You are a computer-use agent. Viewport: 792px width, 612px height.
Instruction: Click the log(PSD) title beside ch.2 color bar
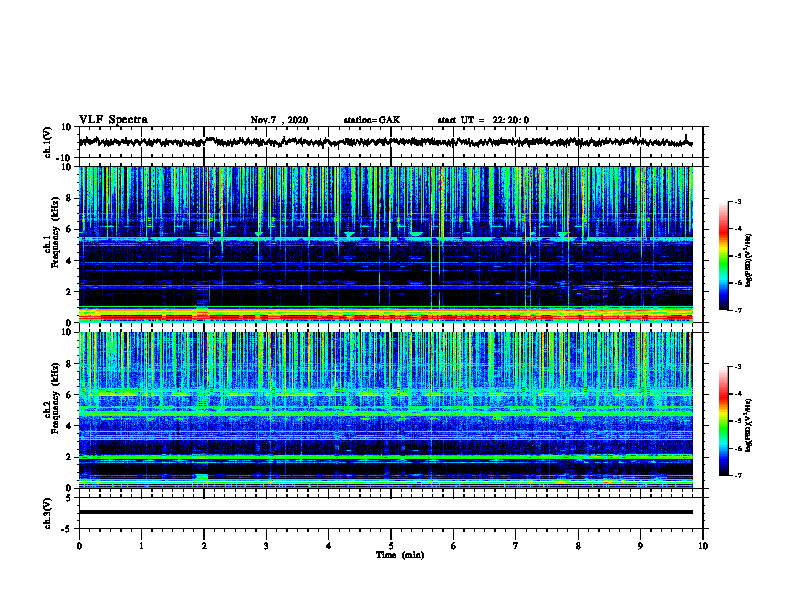(x=750, y=426)
